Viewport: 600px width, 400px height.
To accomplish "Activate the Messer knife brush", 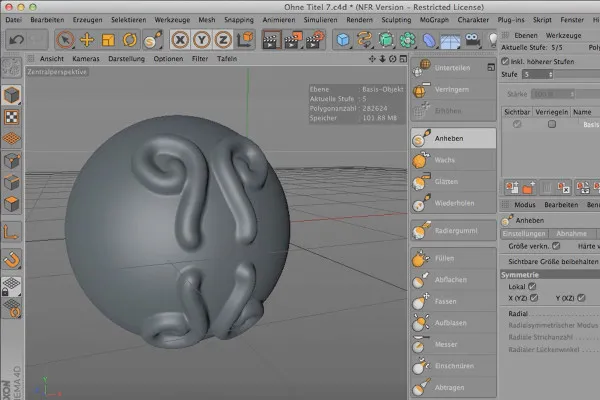I will click(447, 345).
